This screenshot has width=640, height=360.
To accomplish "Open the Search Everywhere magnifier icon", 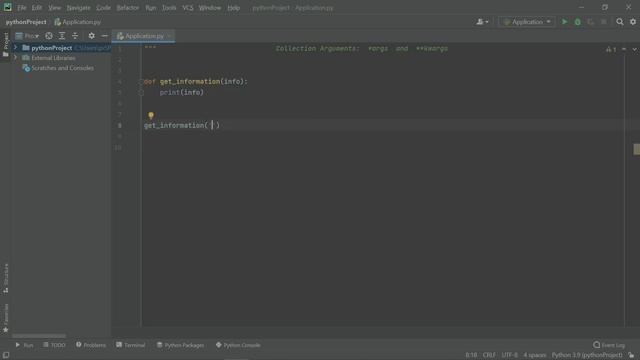I will [x=620, y=22].
